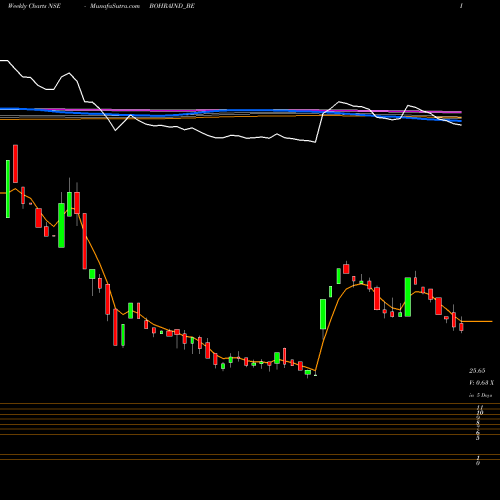This screenshot has width=500, height=500.
Task: Click axis label 5 on the lower scale
Action: (x=478, y=438)
